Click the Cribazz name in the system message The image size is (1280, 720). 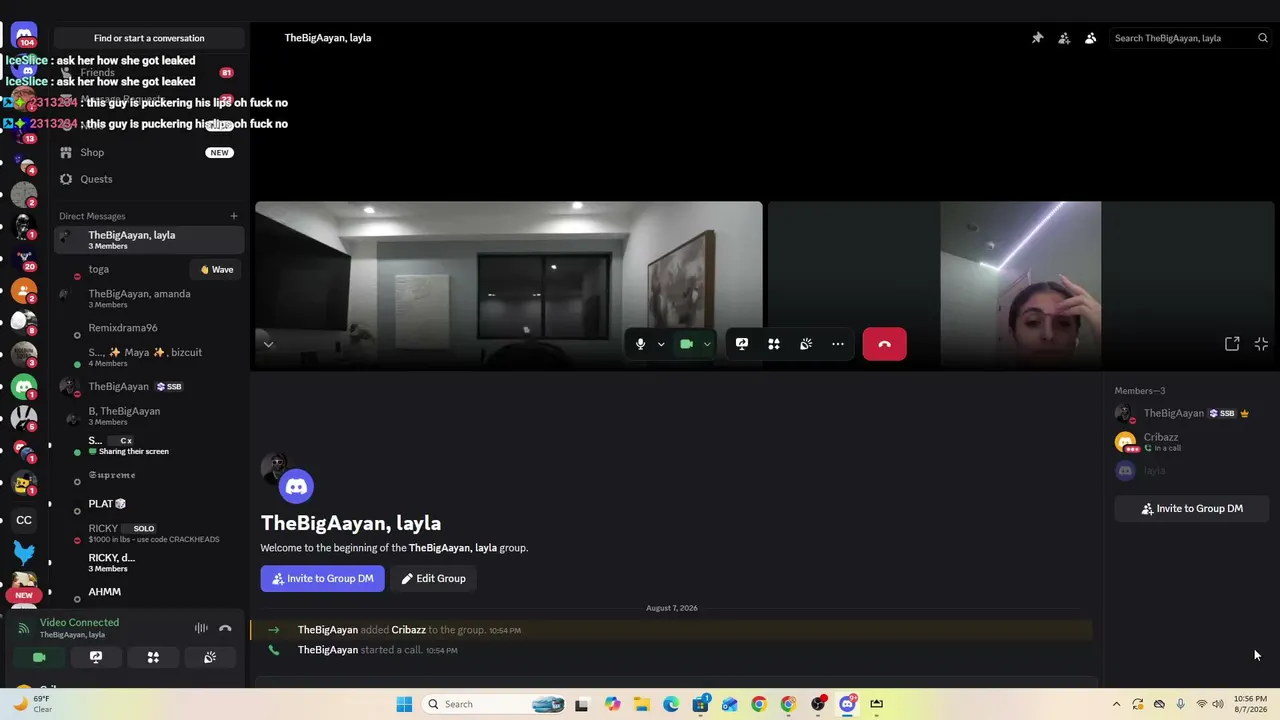(x=408, y=630)
